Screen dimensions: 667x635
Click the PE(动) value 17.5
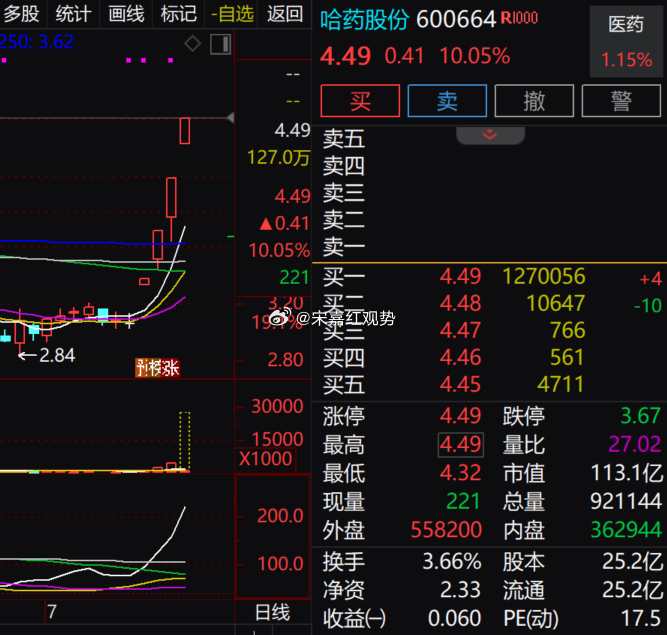click(x=641, y=618)
